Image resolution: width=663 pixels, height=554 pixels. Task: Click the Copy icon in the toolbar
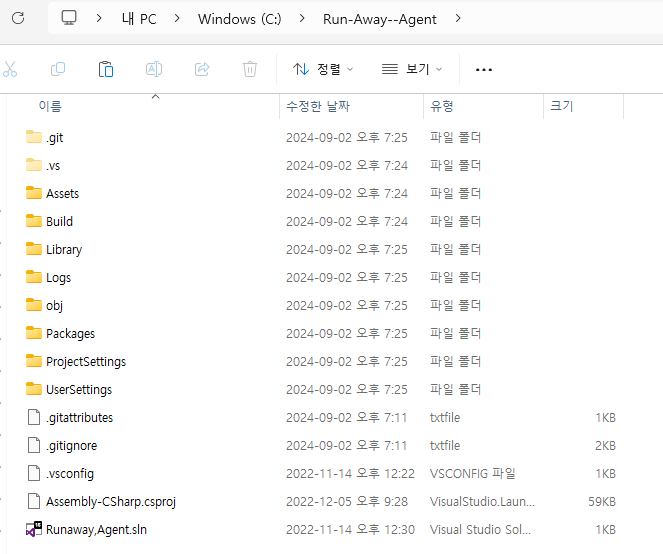(58, 69)
